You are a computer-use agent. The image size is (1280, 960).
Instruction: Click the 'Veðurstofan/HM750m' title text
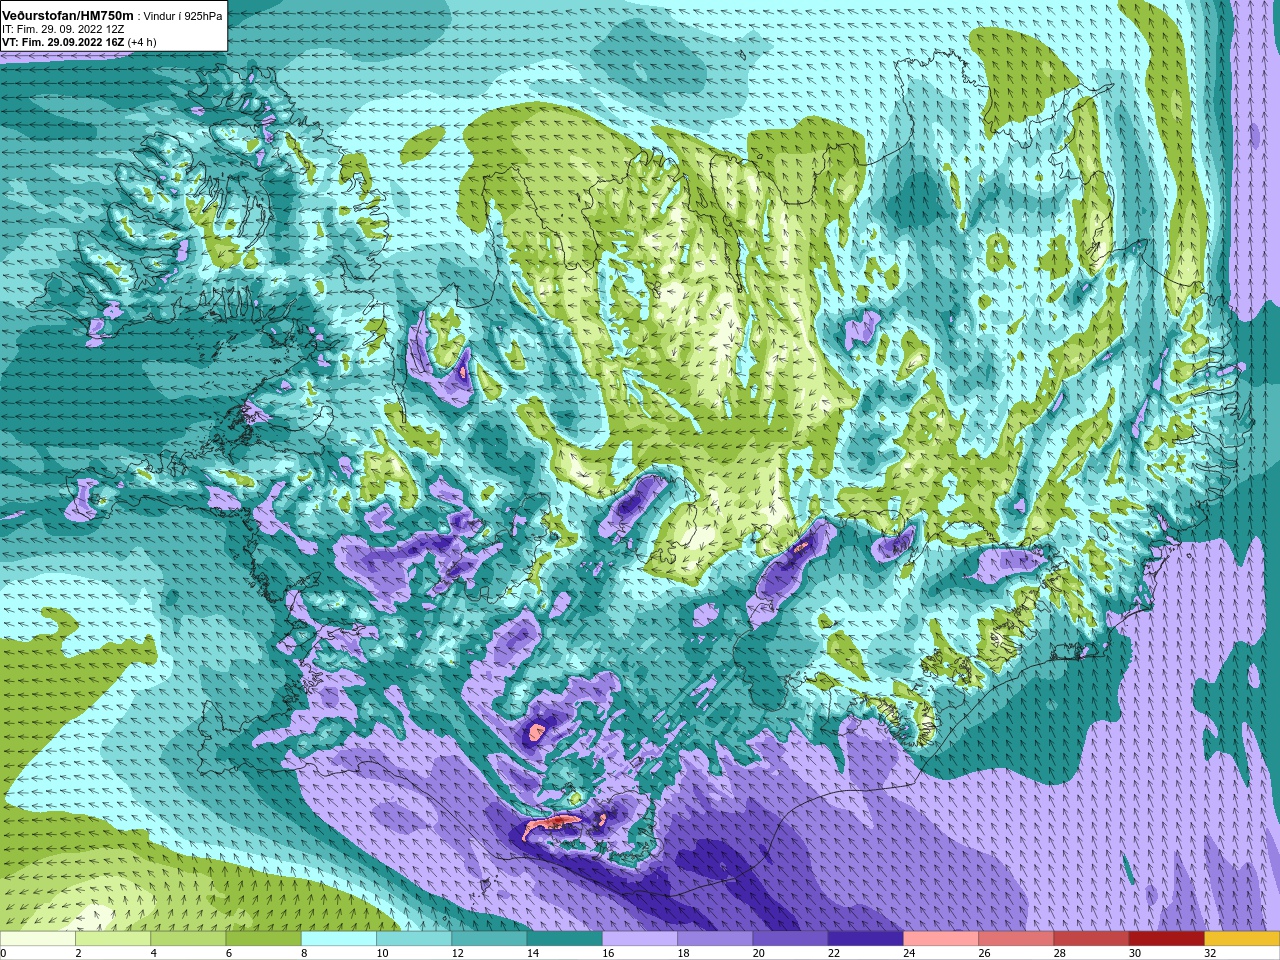pos(67,16)
